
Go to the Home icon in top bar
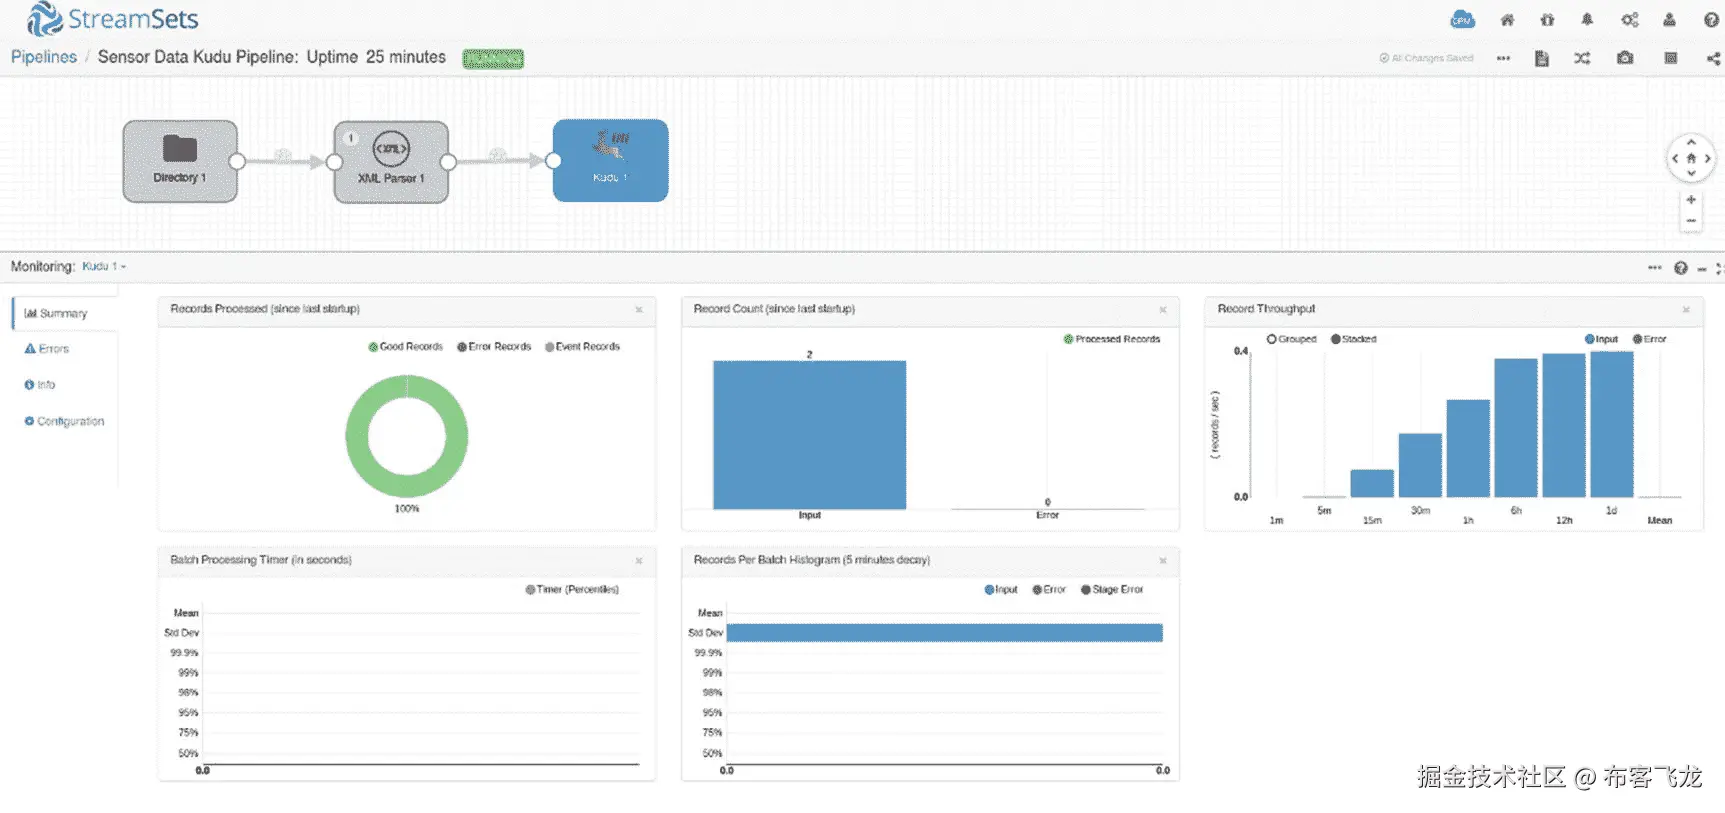[1507, 20]
